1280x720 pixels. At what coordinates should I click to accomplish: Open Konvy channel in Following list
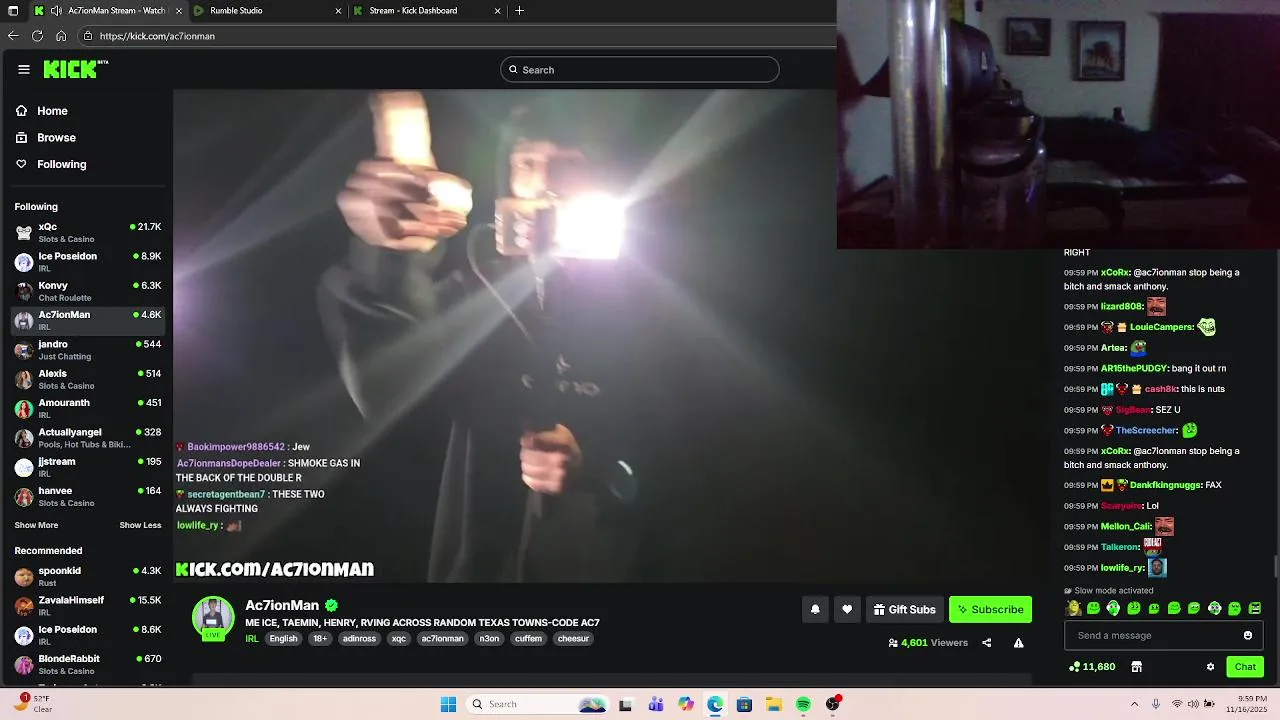(x=88, y=291)
